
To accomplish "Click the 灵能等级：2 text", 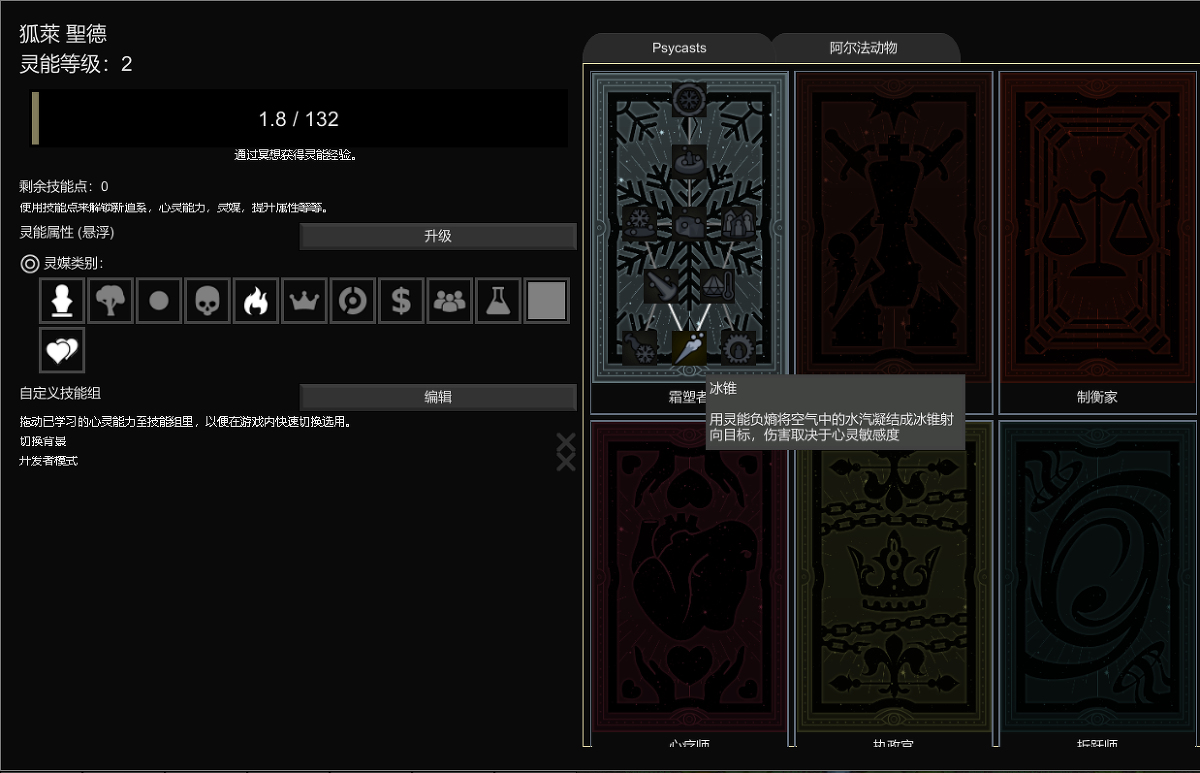I will [76, 64].
